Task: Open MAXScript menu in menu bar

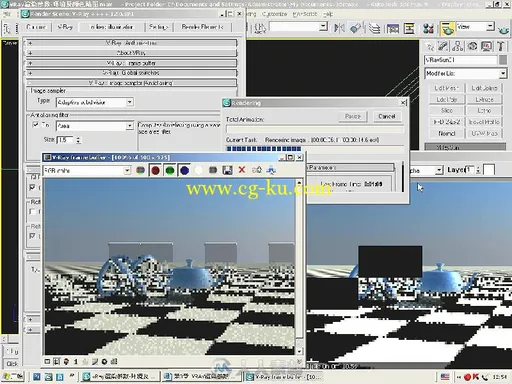Action: (x=305, y=14)
